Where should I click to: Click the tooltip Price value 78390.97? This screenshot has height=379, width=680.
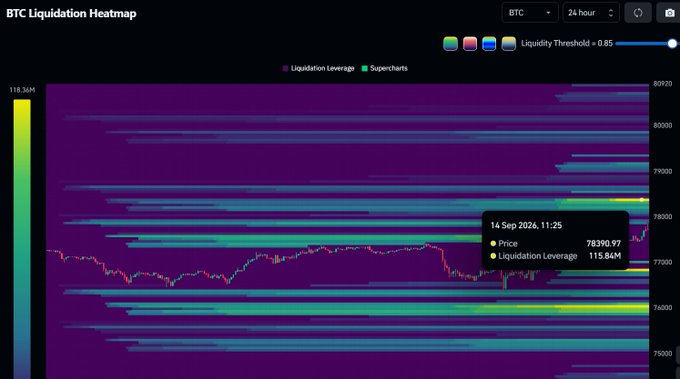tap(603, 243)
